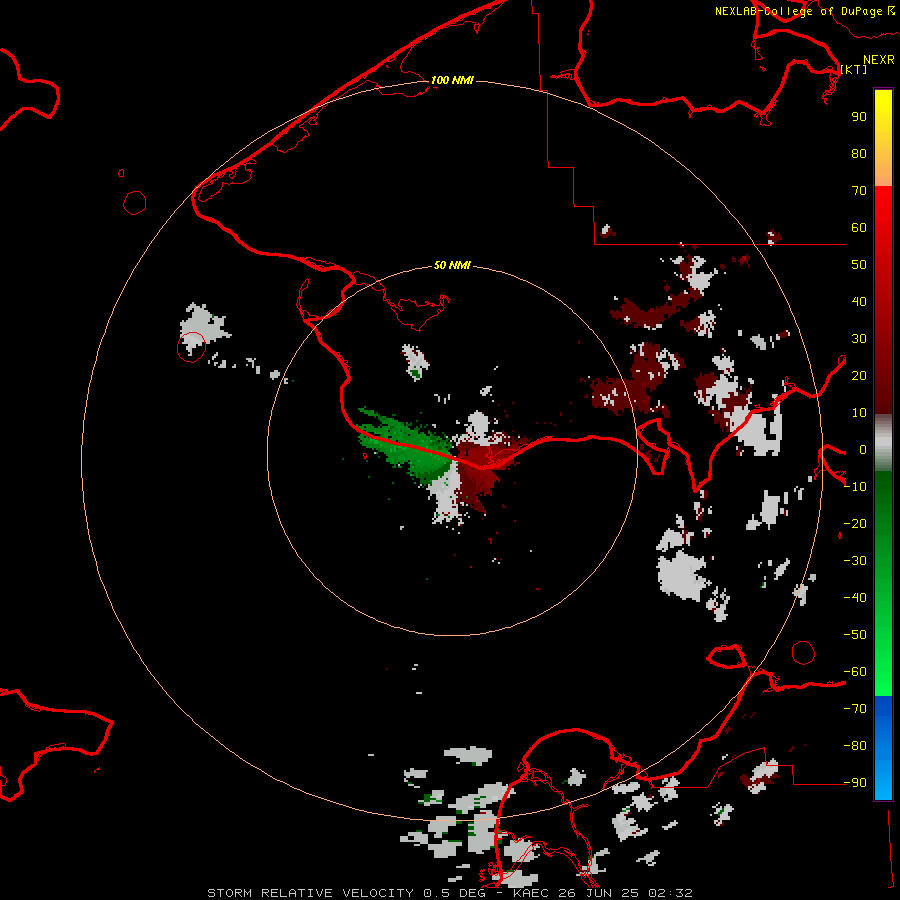Image resolution: width=900 pixels, height=900 pixels.
Task: Click the [KT] units label
Action: pyautogui.click(x=853, y=69)
